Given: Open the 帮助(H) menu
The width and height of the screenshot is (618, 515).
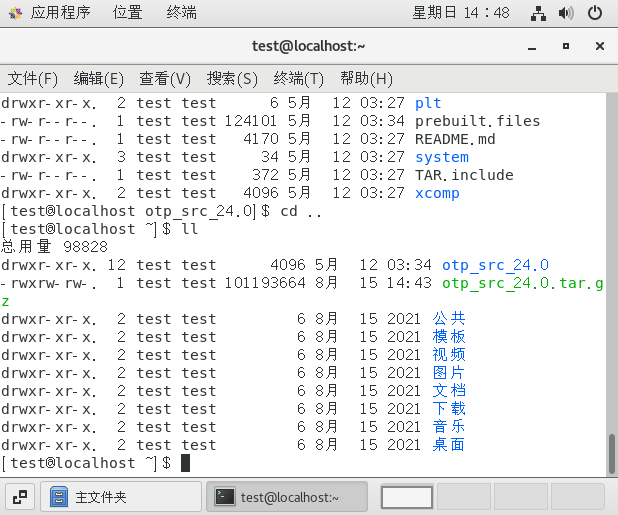Looking at the screenshot, I should (366, 78).
